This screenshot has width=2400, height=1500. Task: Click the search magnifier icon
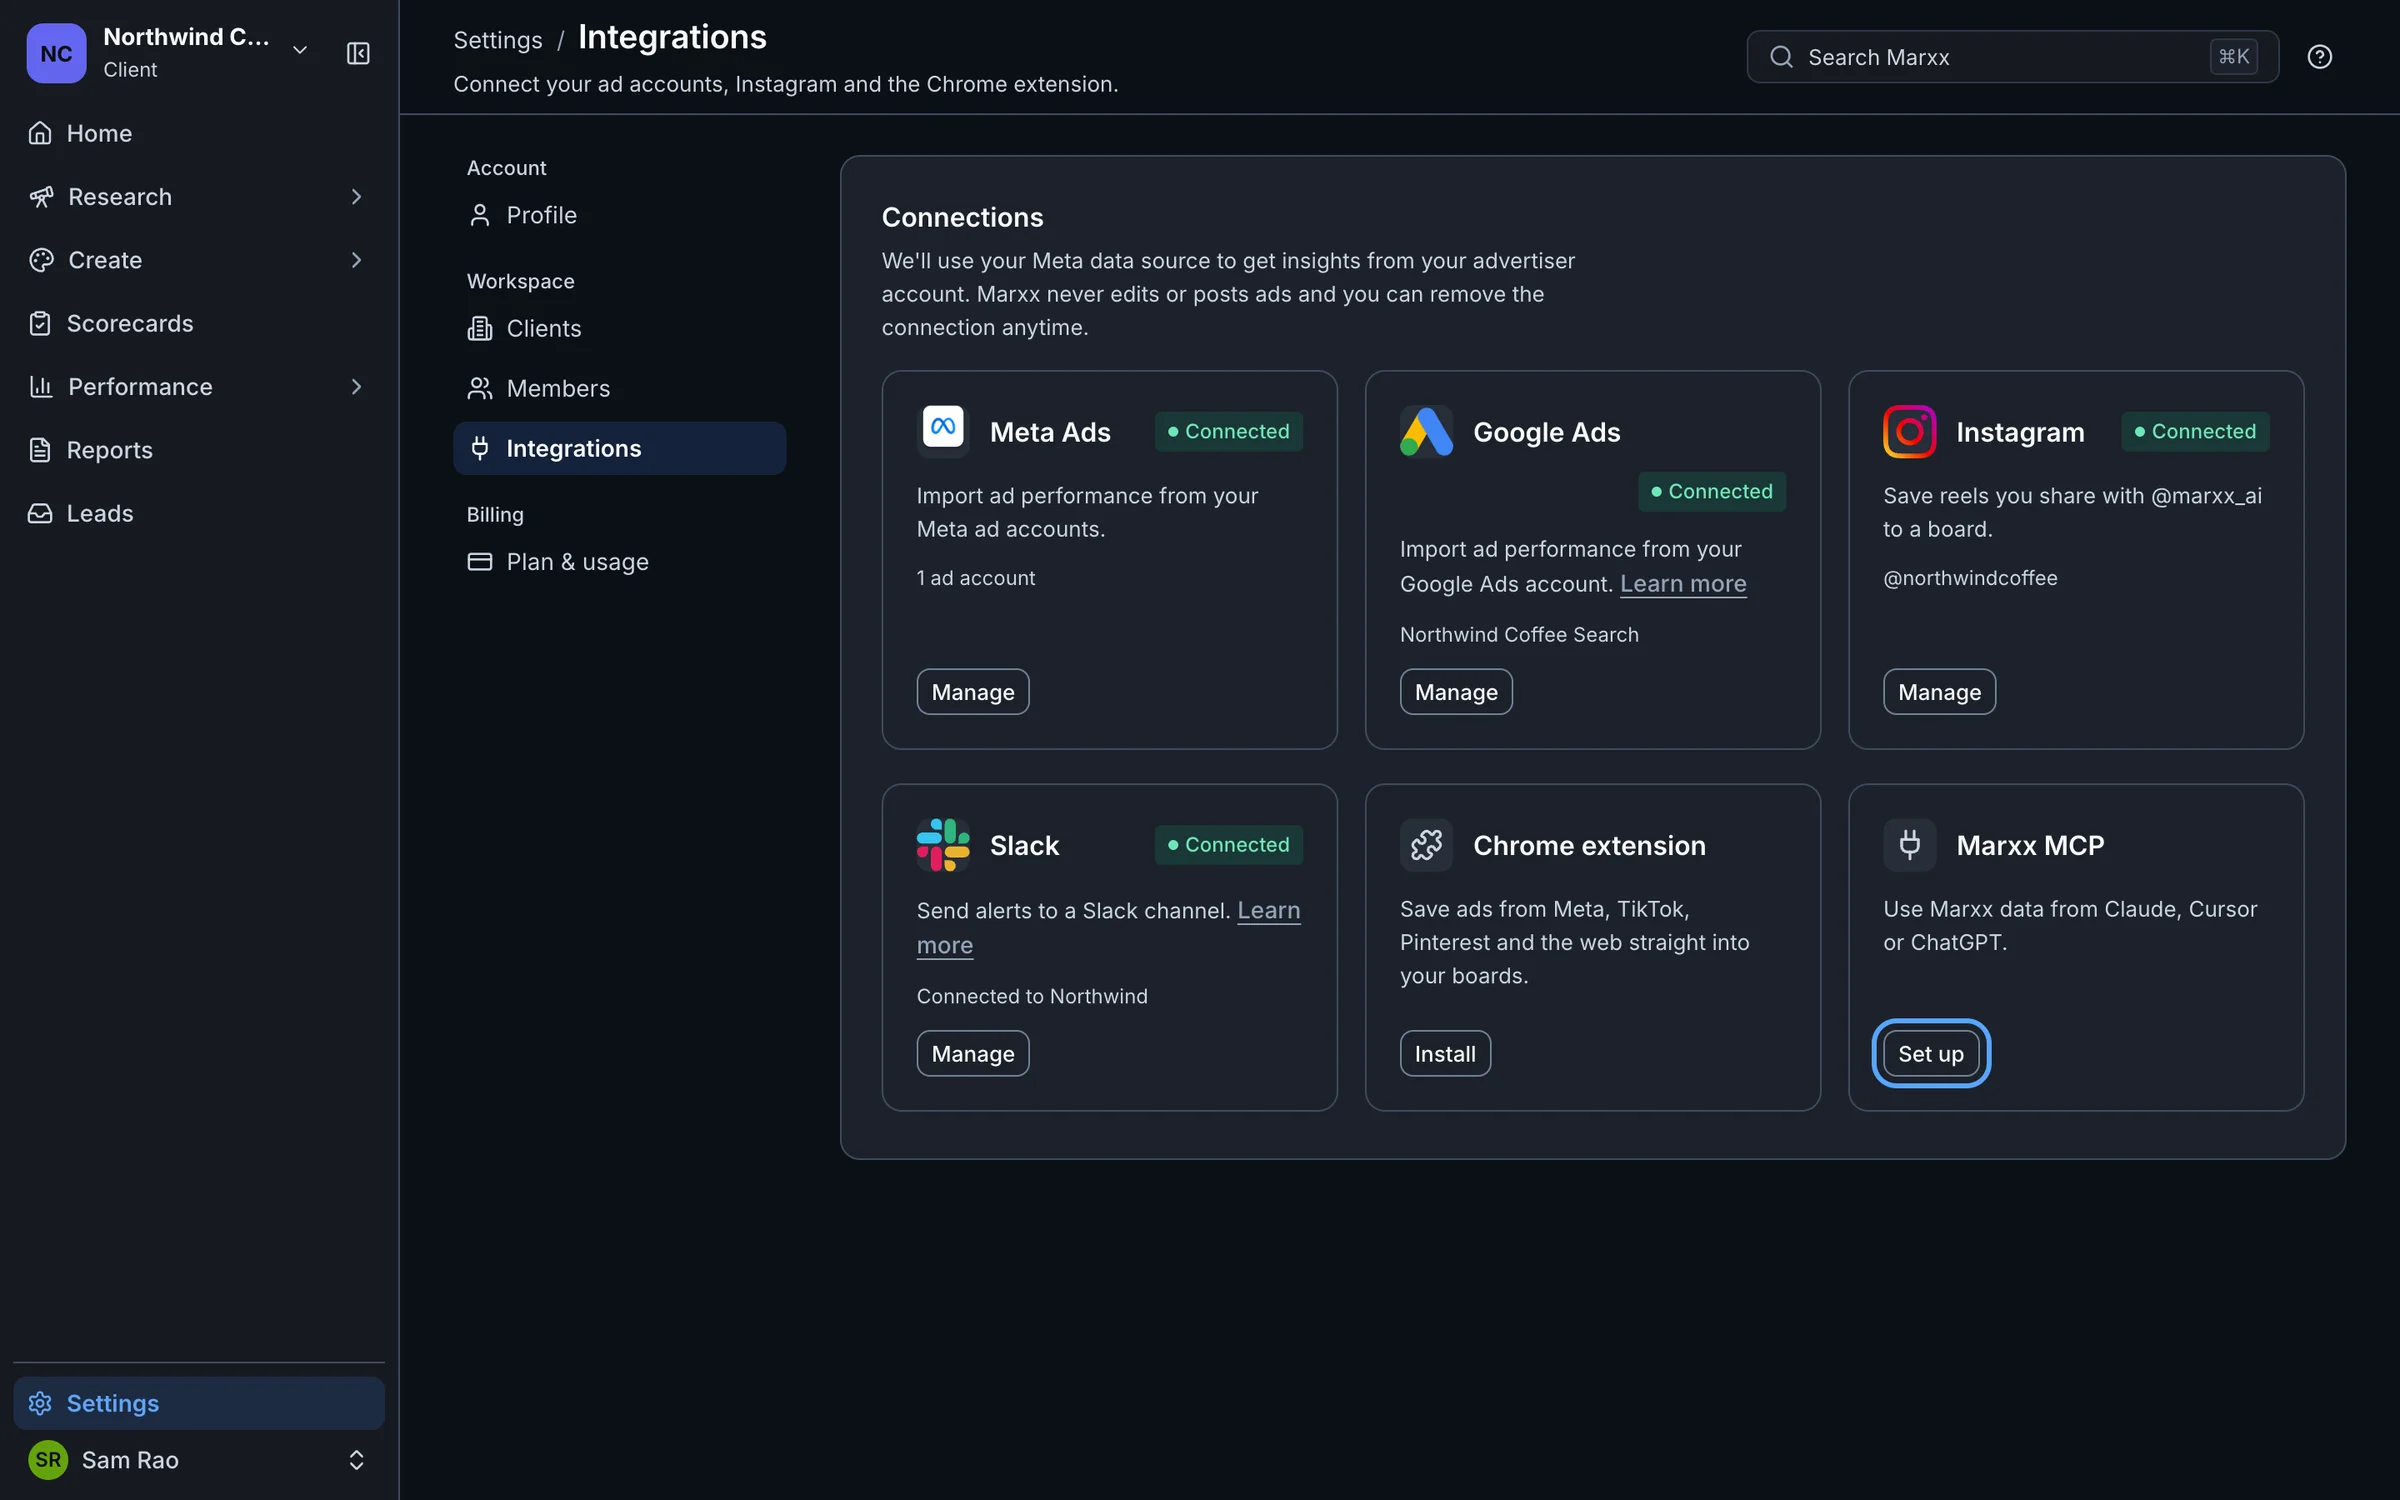(x=1781, y=57)
